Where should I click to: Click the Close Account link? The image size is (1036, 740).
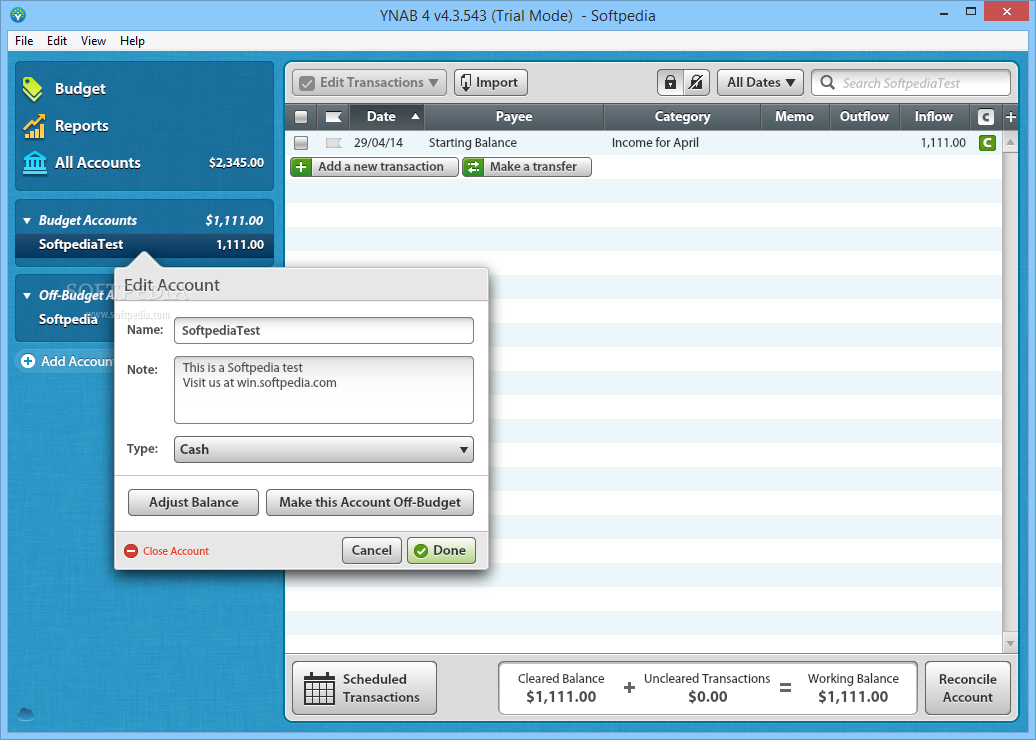(176, 551)
